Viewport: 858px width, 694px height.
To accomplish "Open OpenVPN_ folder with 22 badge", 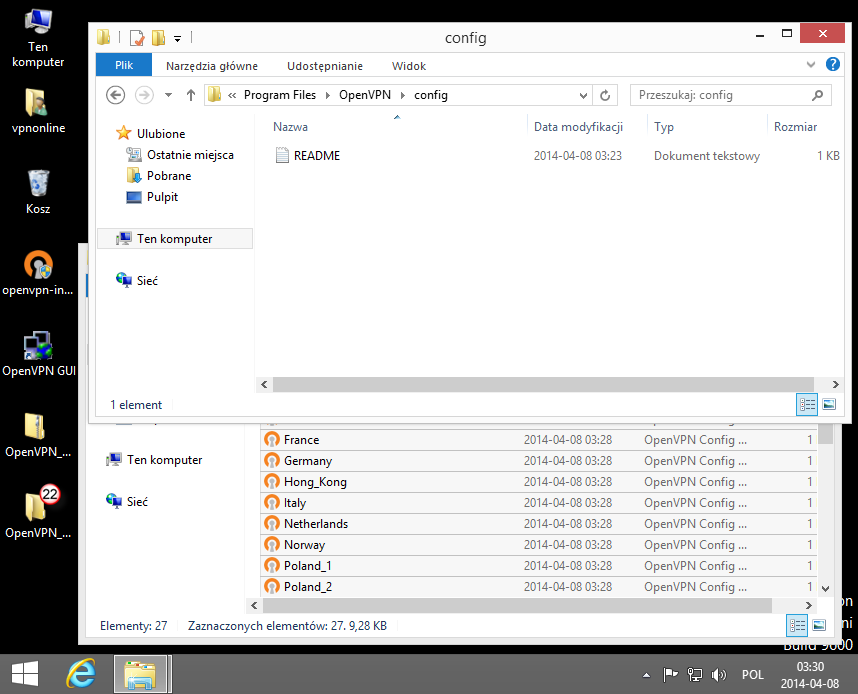I will (38, 513).
